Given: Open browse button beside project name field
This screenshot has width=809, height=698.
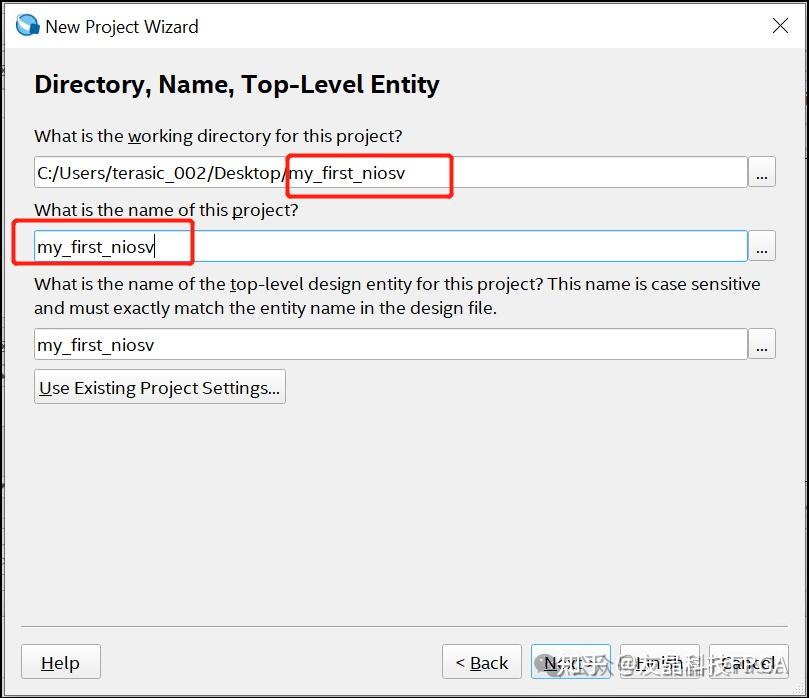Looking at the screenshot, I should [x=762, y=246].
